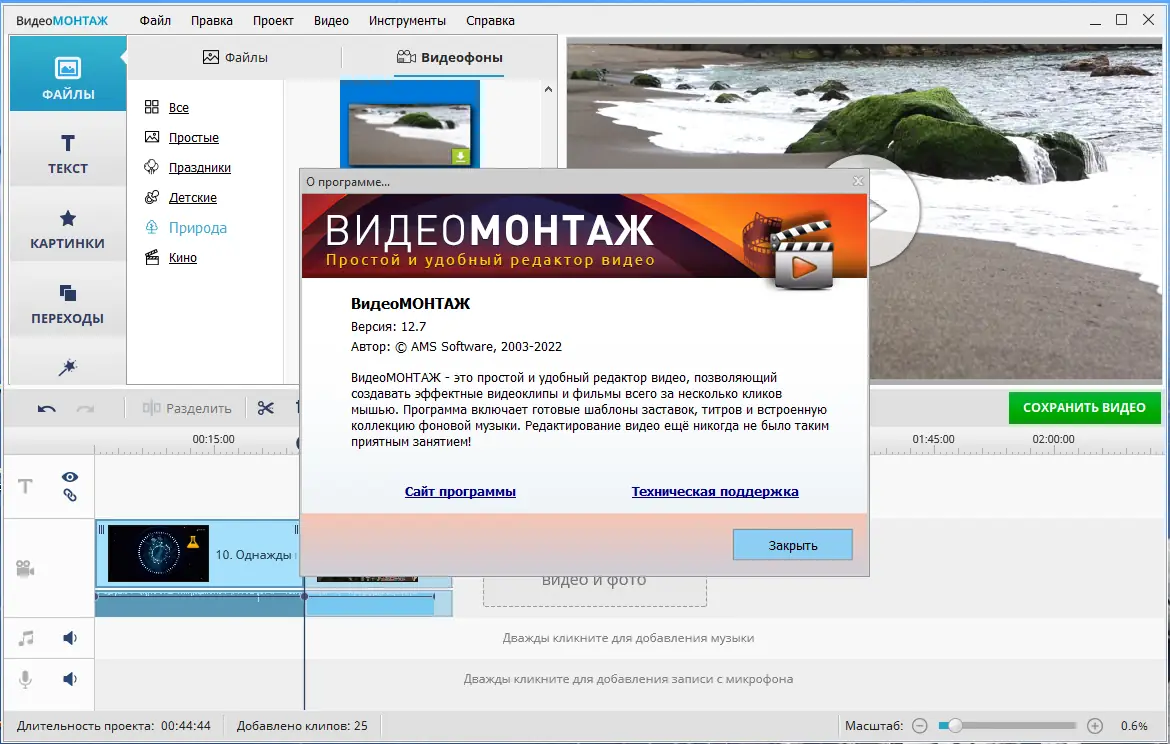Click the text track T icon
Image resolution: width=1170 pixels, height=744 pixels.
pos(25,487)
